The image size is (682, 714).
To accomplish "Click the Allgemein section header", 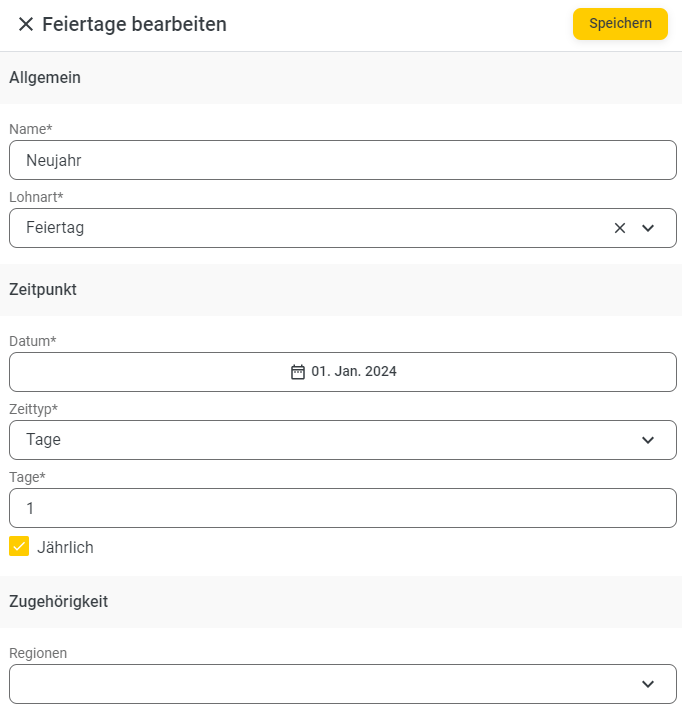I will [45, 77].
